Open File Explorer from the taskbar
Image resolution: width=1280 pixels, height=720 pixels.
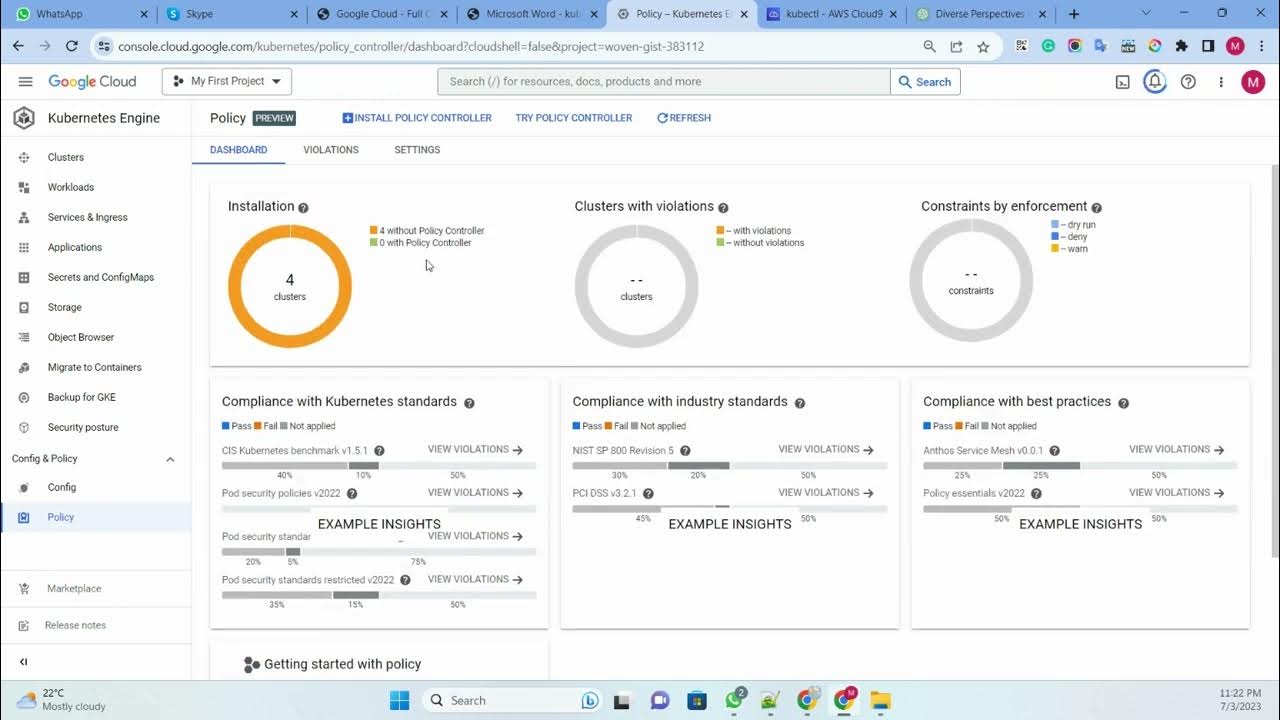(880, 700)
